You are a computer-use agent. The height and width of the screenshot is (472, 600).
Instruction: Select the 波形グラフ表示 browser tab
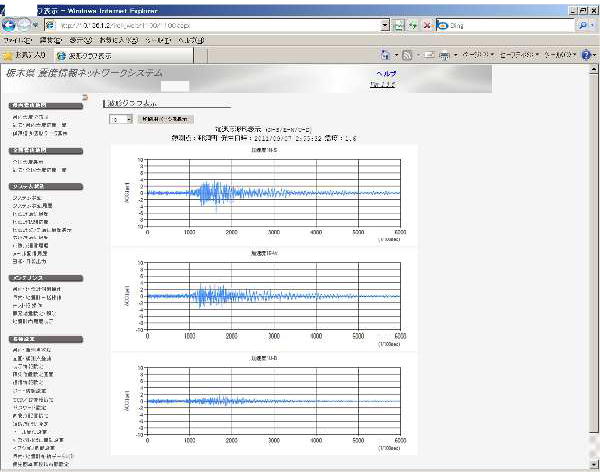click(124, 56)
